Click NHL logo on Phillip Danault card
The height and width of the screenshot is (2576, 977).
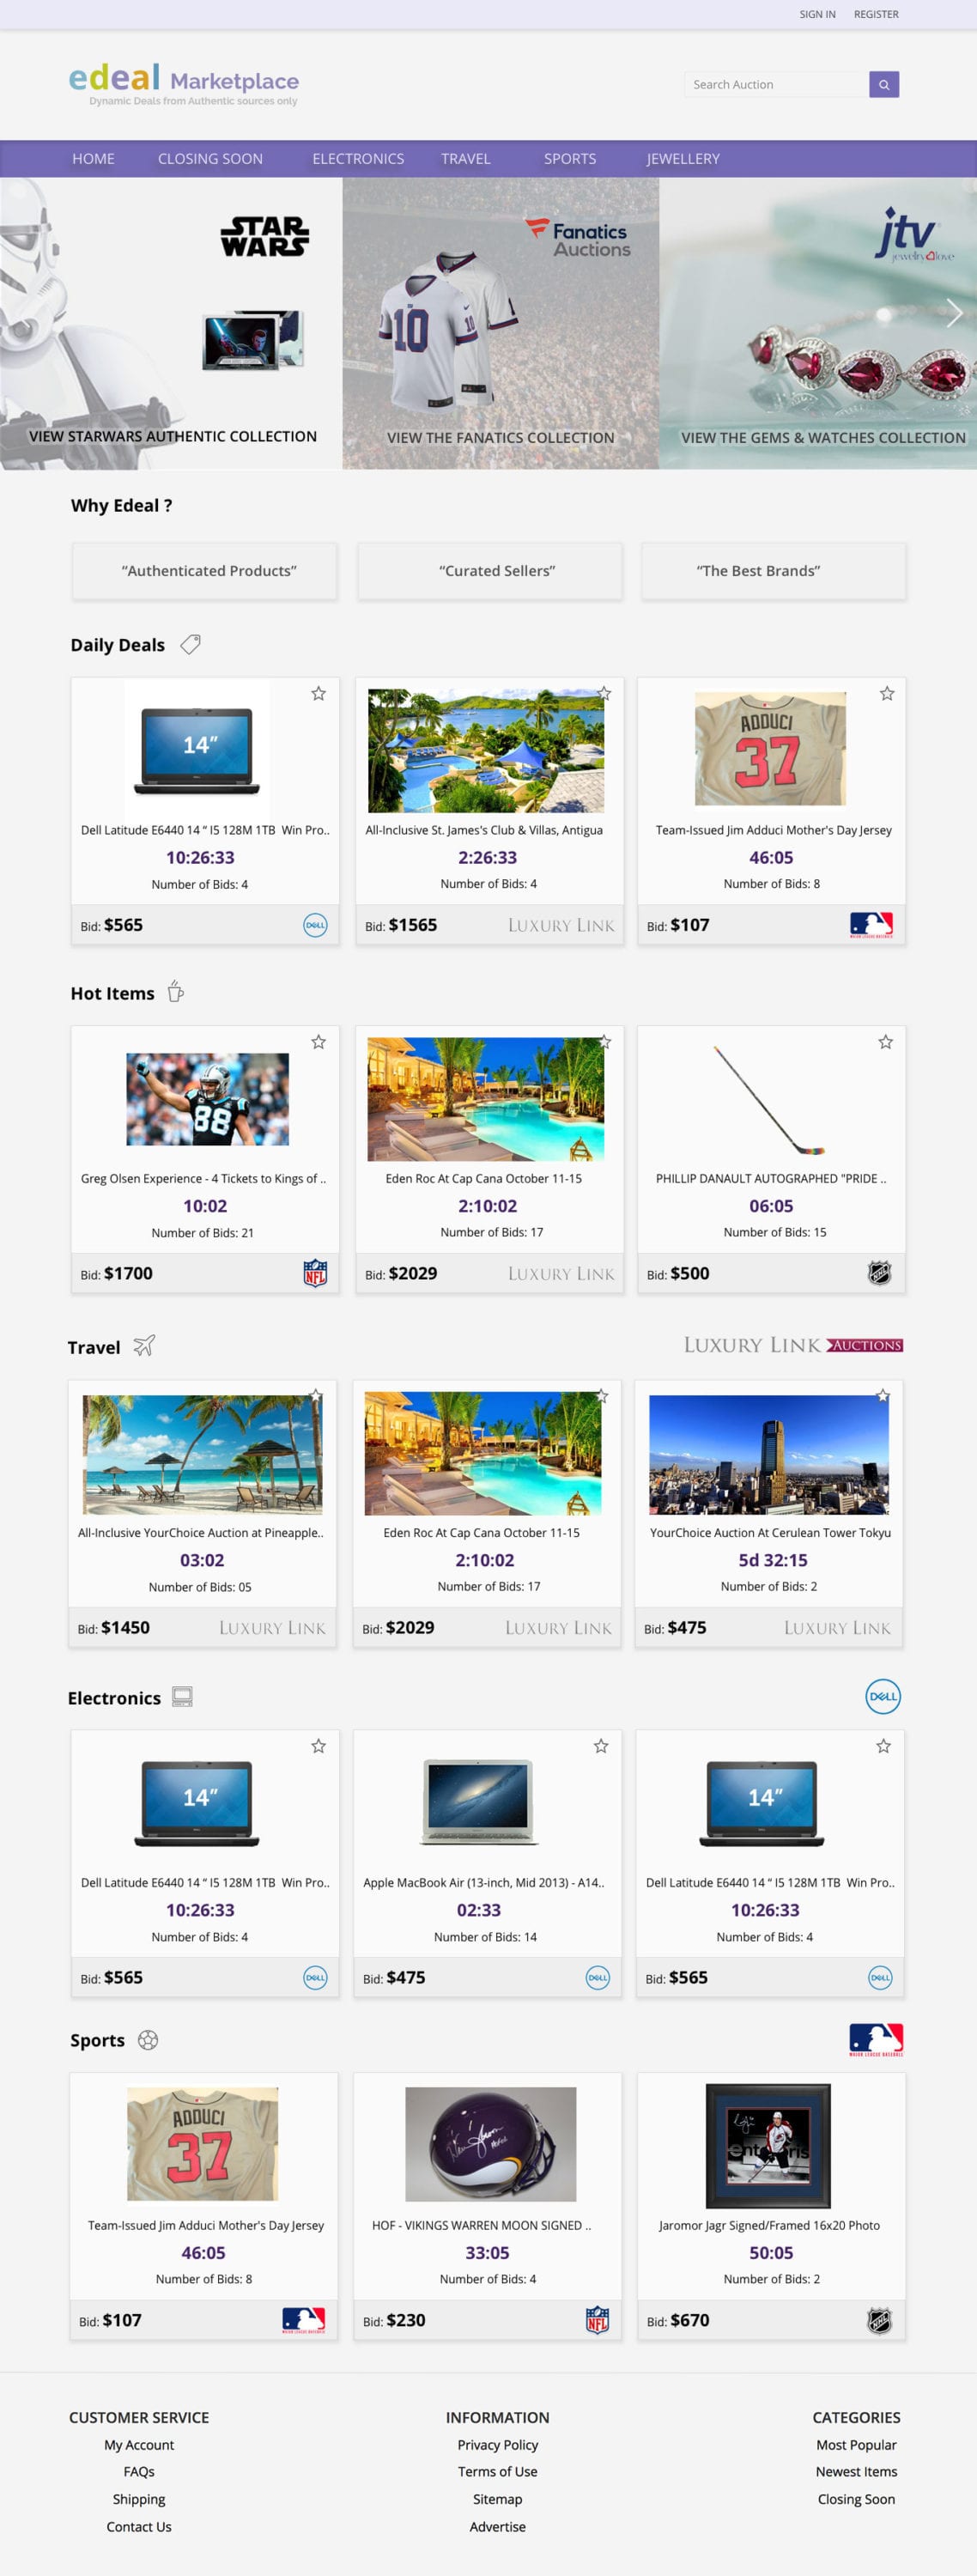point(879,1273)
